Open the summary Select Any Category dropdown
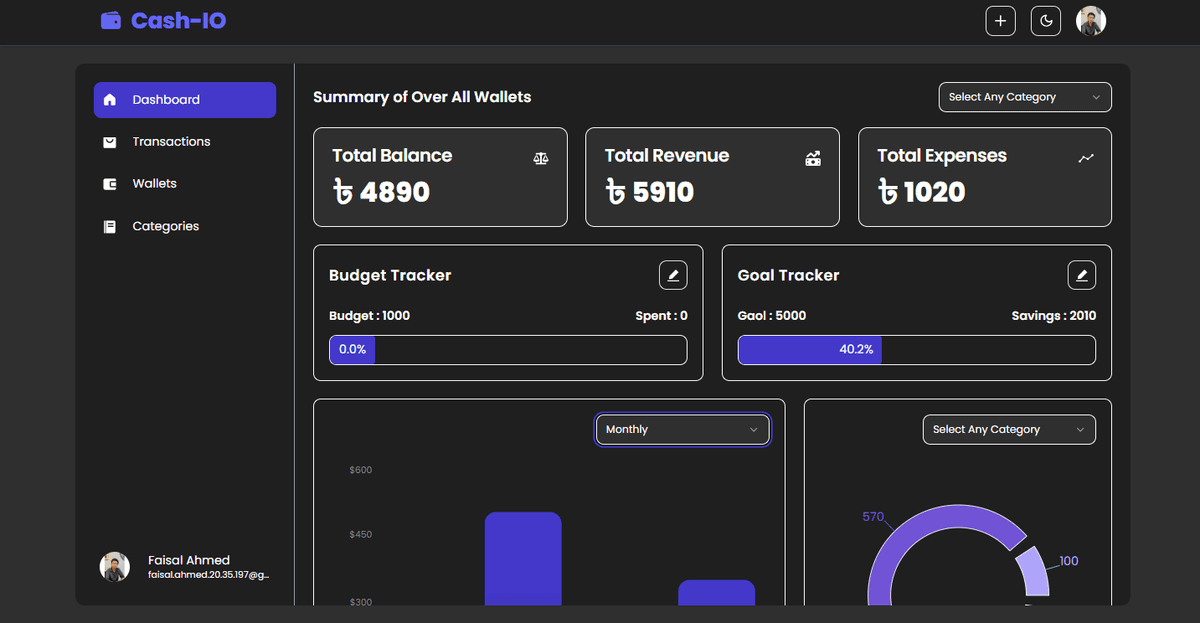This screenshot has height=623, width=1200. (x=1025, y=97)
